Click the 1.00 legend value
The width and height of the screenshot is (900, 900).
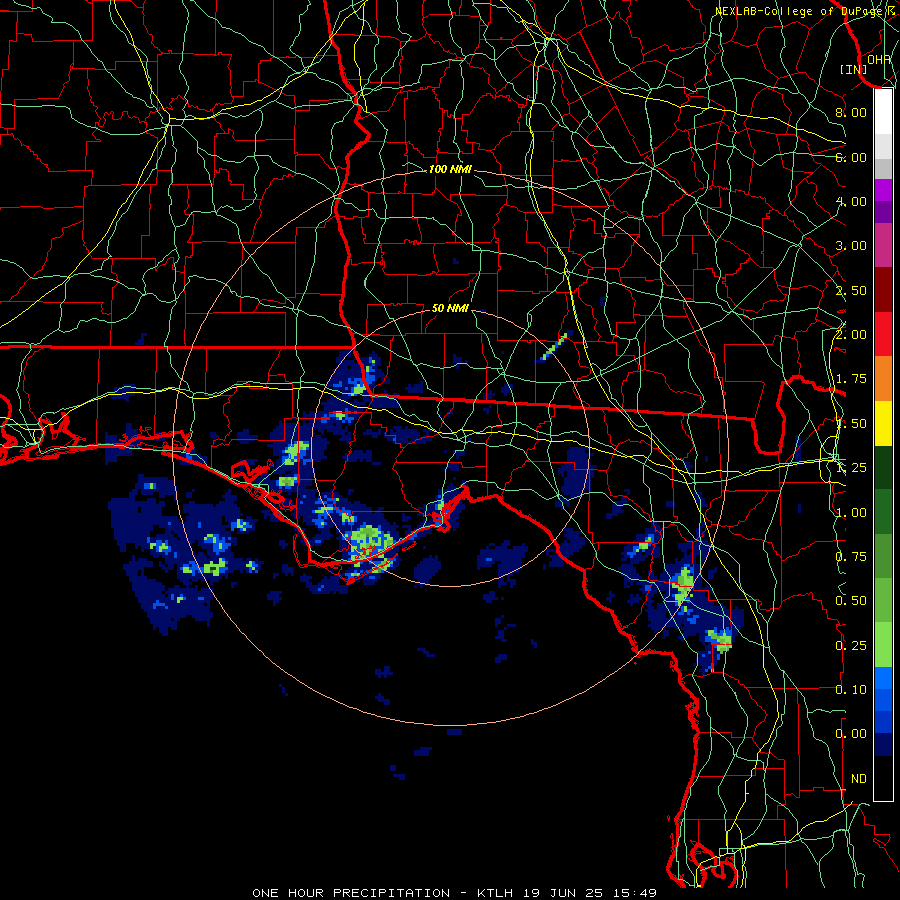pyautogui.click(x=851, y=513)
